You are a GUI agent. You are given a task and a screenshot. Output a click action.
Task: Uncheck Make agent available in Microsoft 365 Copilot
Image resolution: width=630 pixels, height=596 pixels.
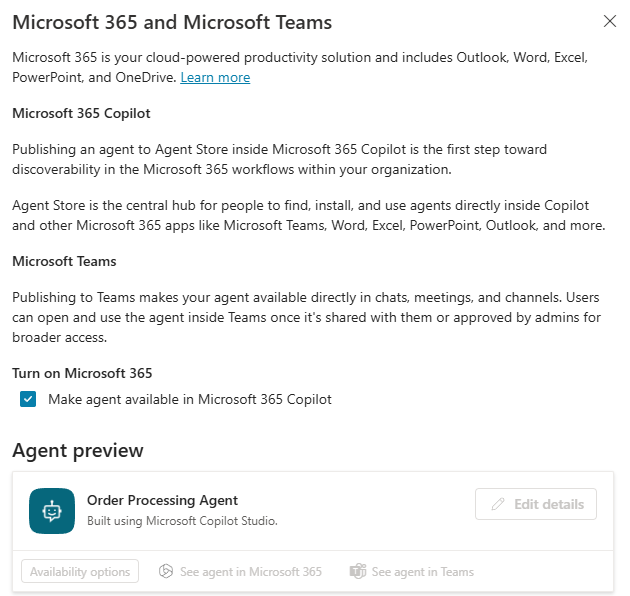[x=28, y=399]
